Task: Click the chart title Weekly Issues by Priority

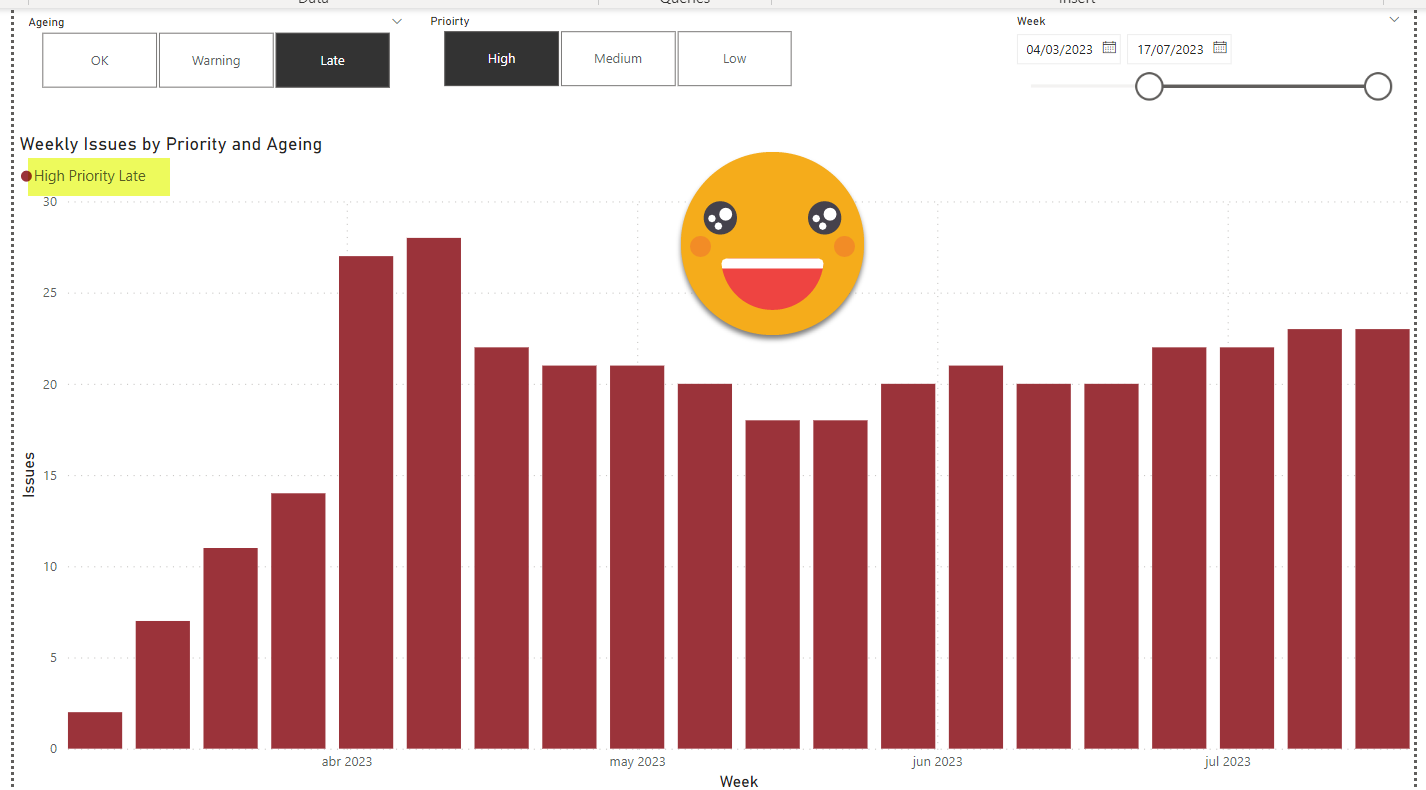Action: tap(171, 144)
